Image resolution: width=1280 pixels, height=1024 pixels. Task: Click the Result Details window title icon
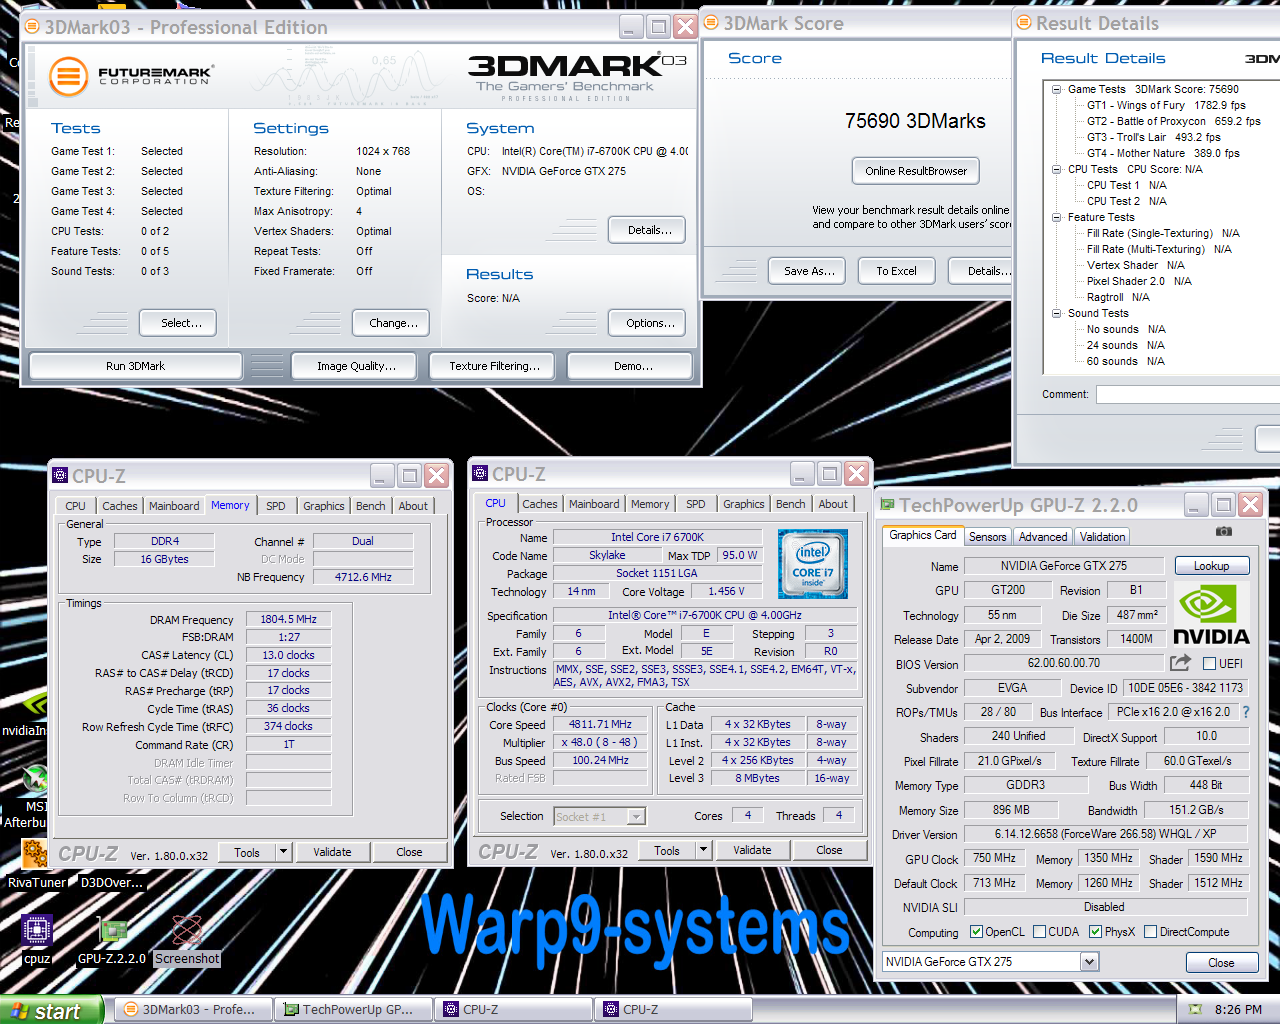pos(1024,23)
